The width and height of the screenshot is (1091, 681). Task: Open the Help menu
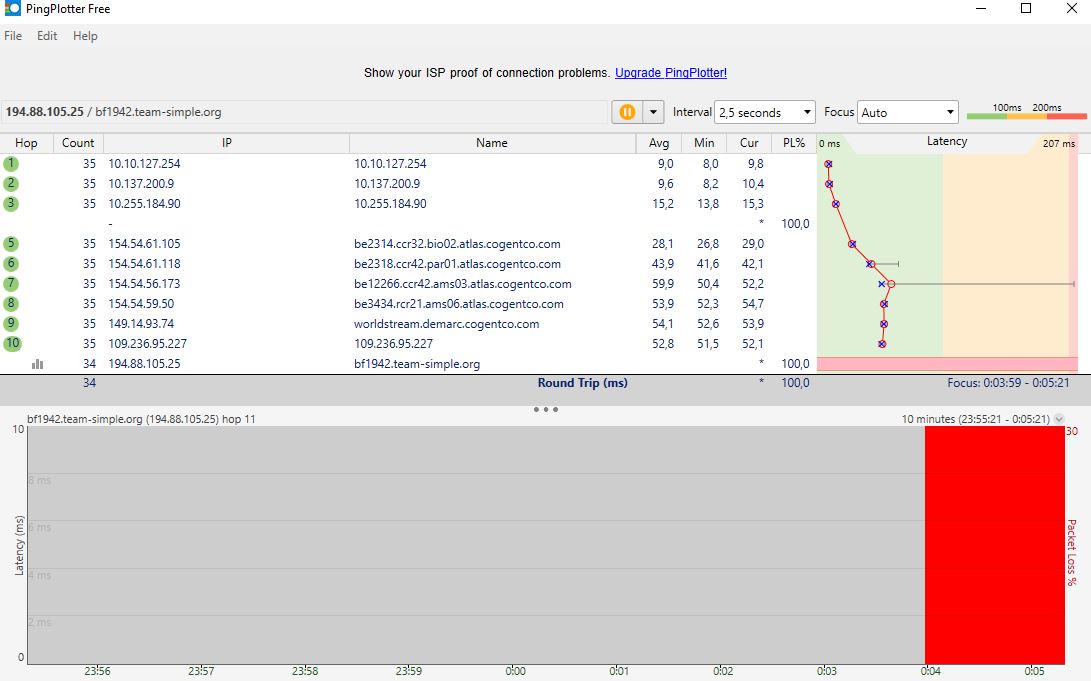tap(85, 35)
